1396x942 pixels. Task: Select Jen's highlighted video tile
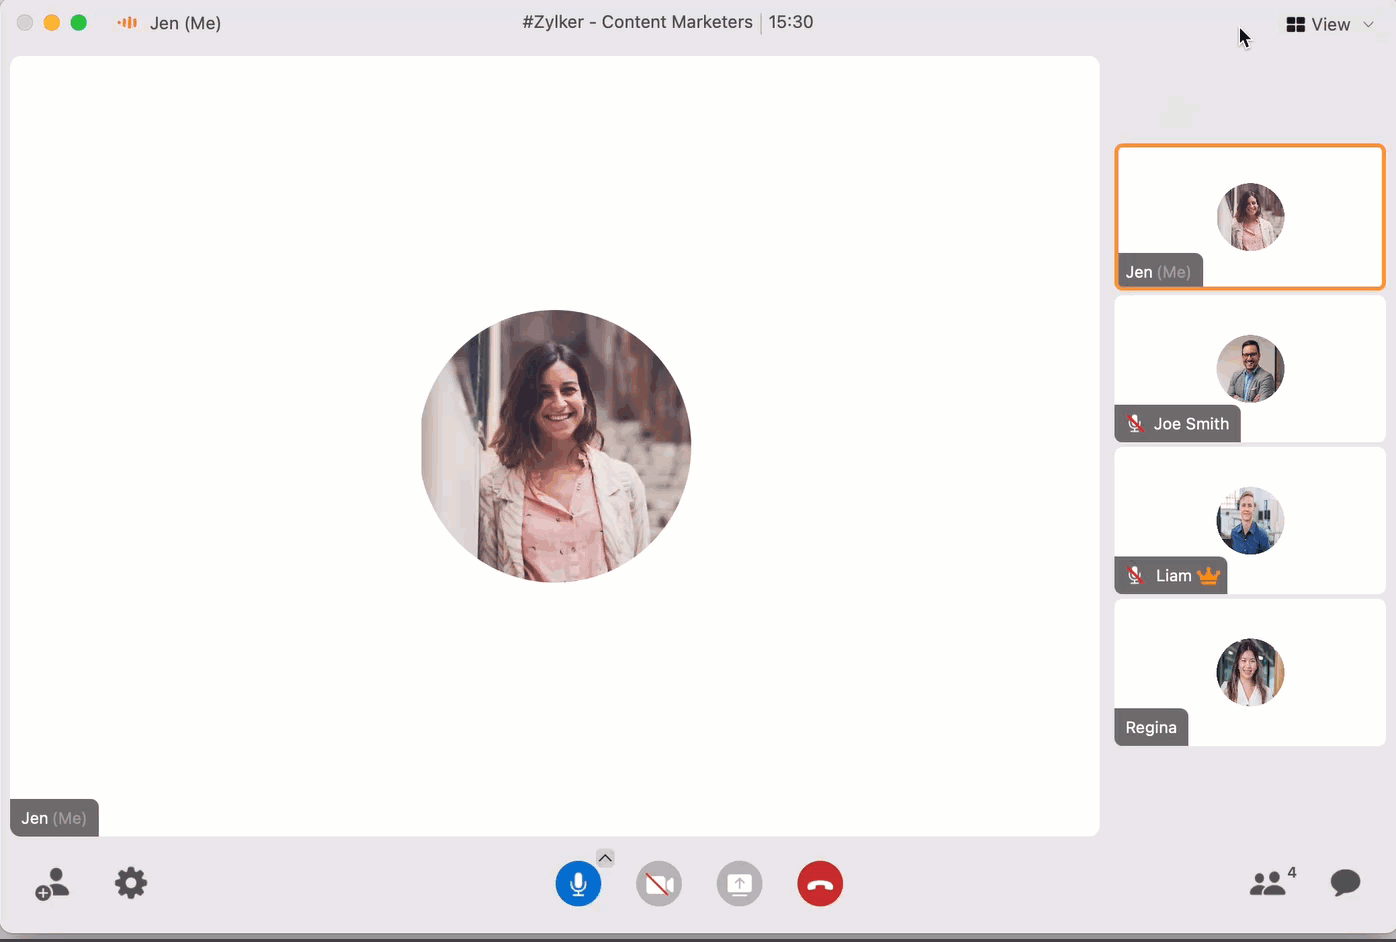[1250, 217]
